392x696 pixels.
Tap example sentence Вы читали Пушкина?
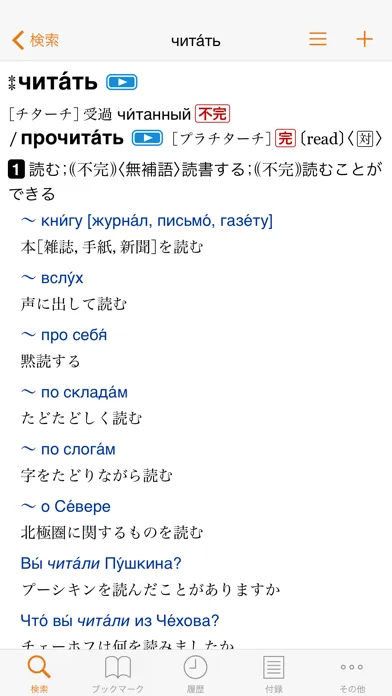click(101, 564)
